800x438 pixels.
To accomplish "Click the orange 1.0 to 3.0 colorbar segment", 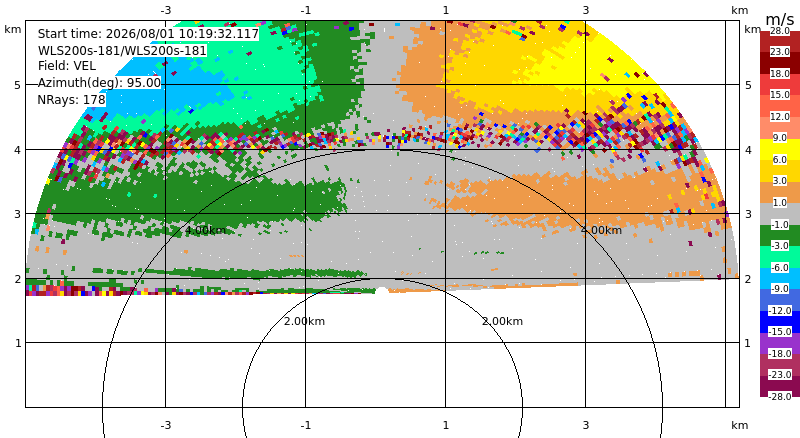I will coord(780,192).
